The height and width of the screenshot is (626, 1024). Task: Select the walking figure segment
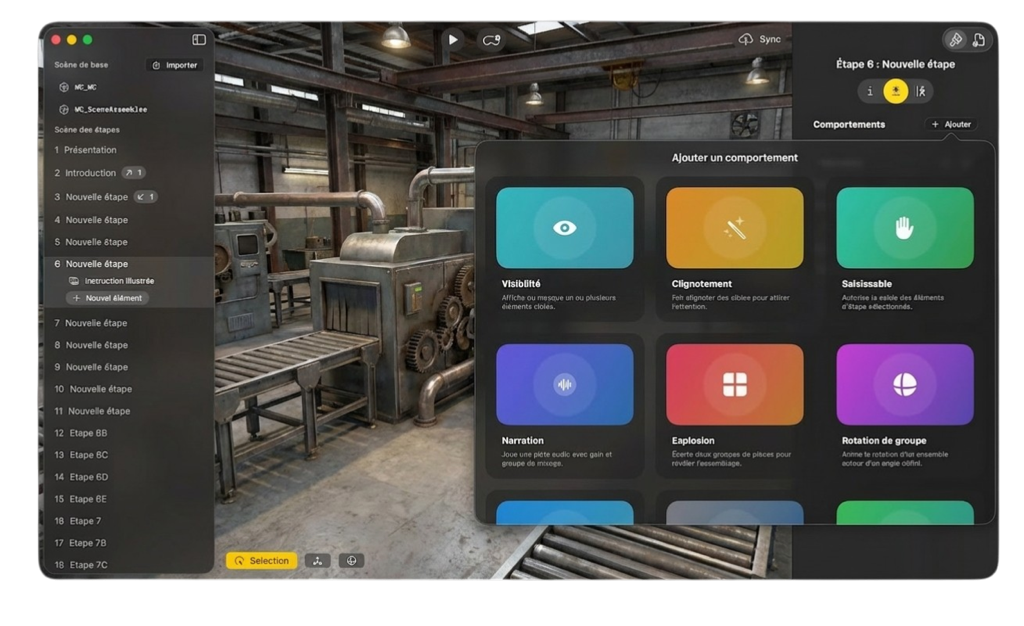click(921, 91)
